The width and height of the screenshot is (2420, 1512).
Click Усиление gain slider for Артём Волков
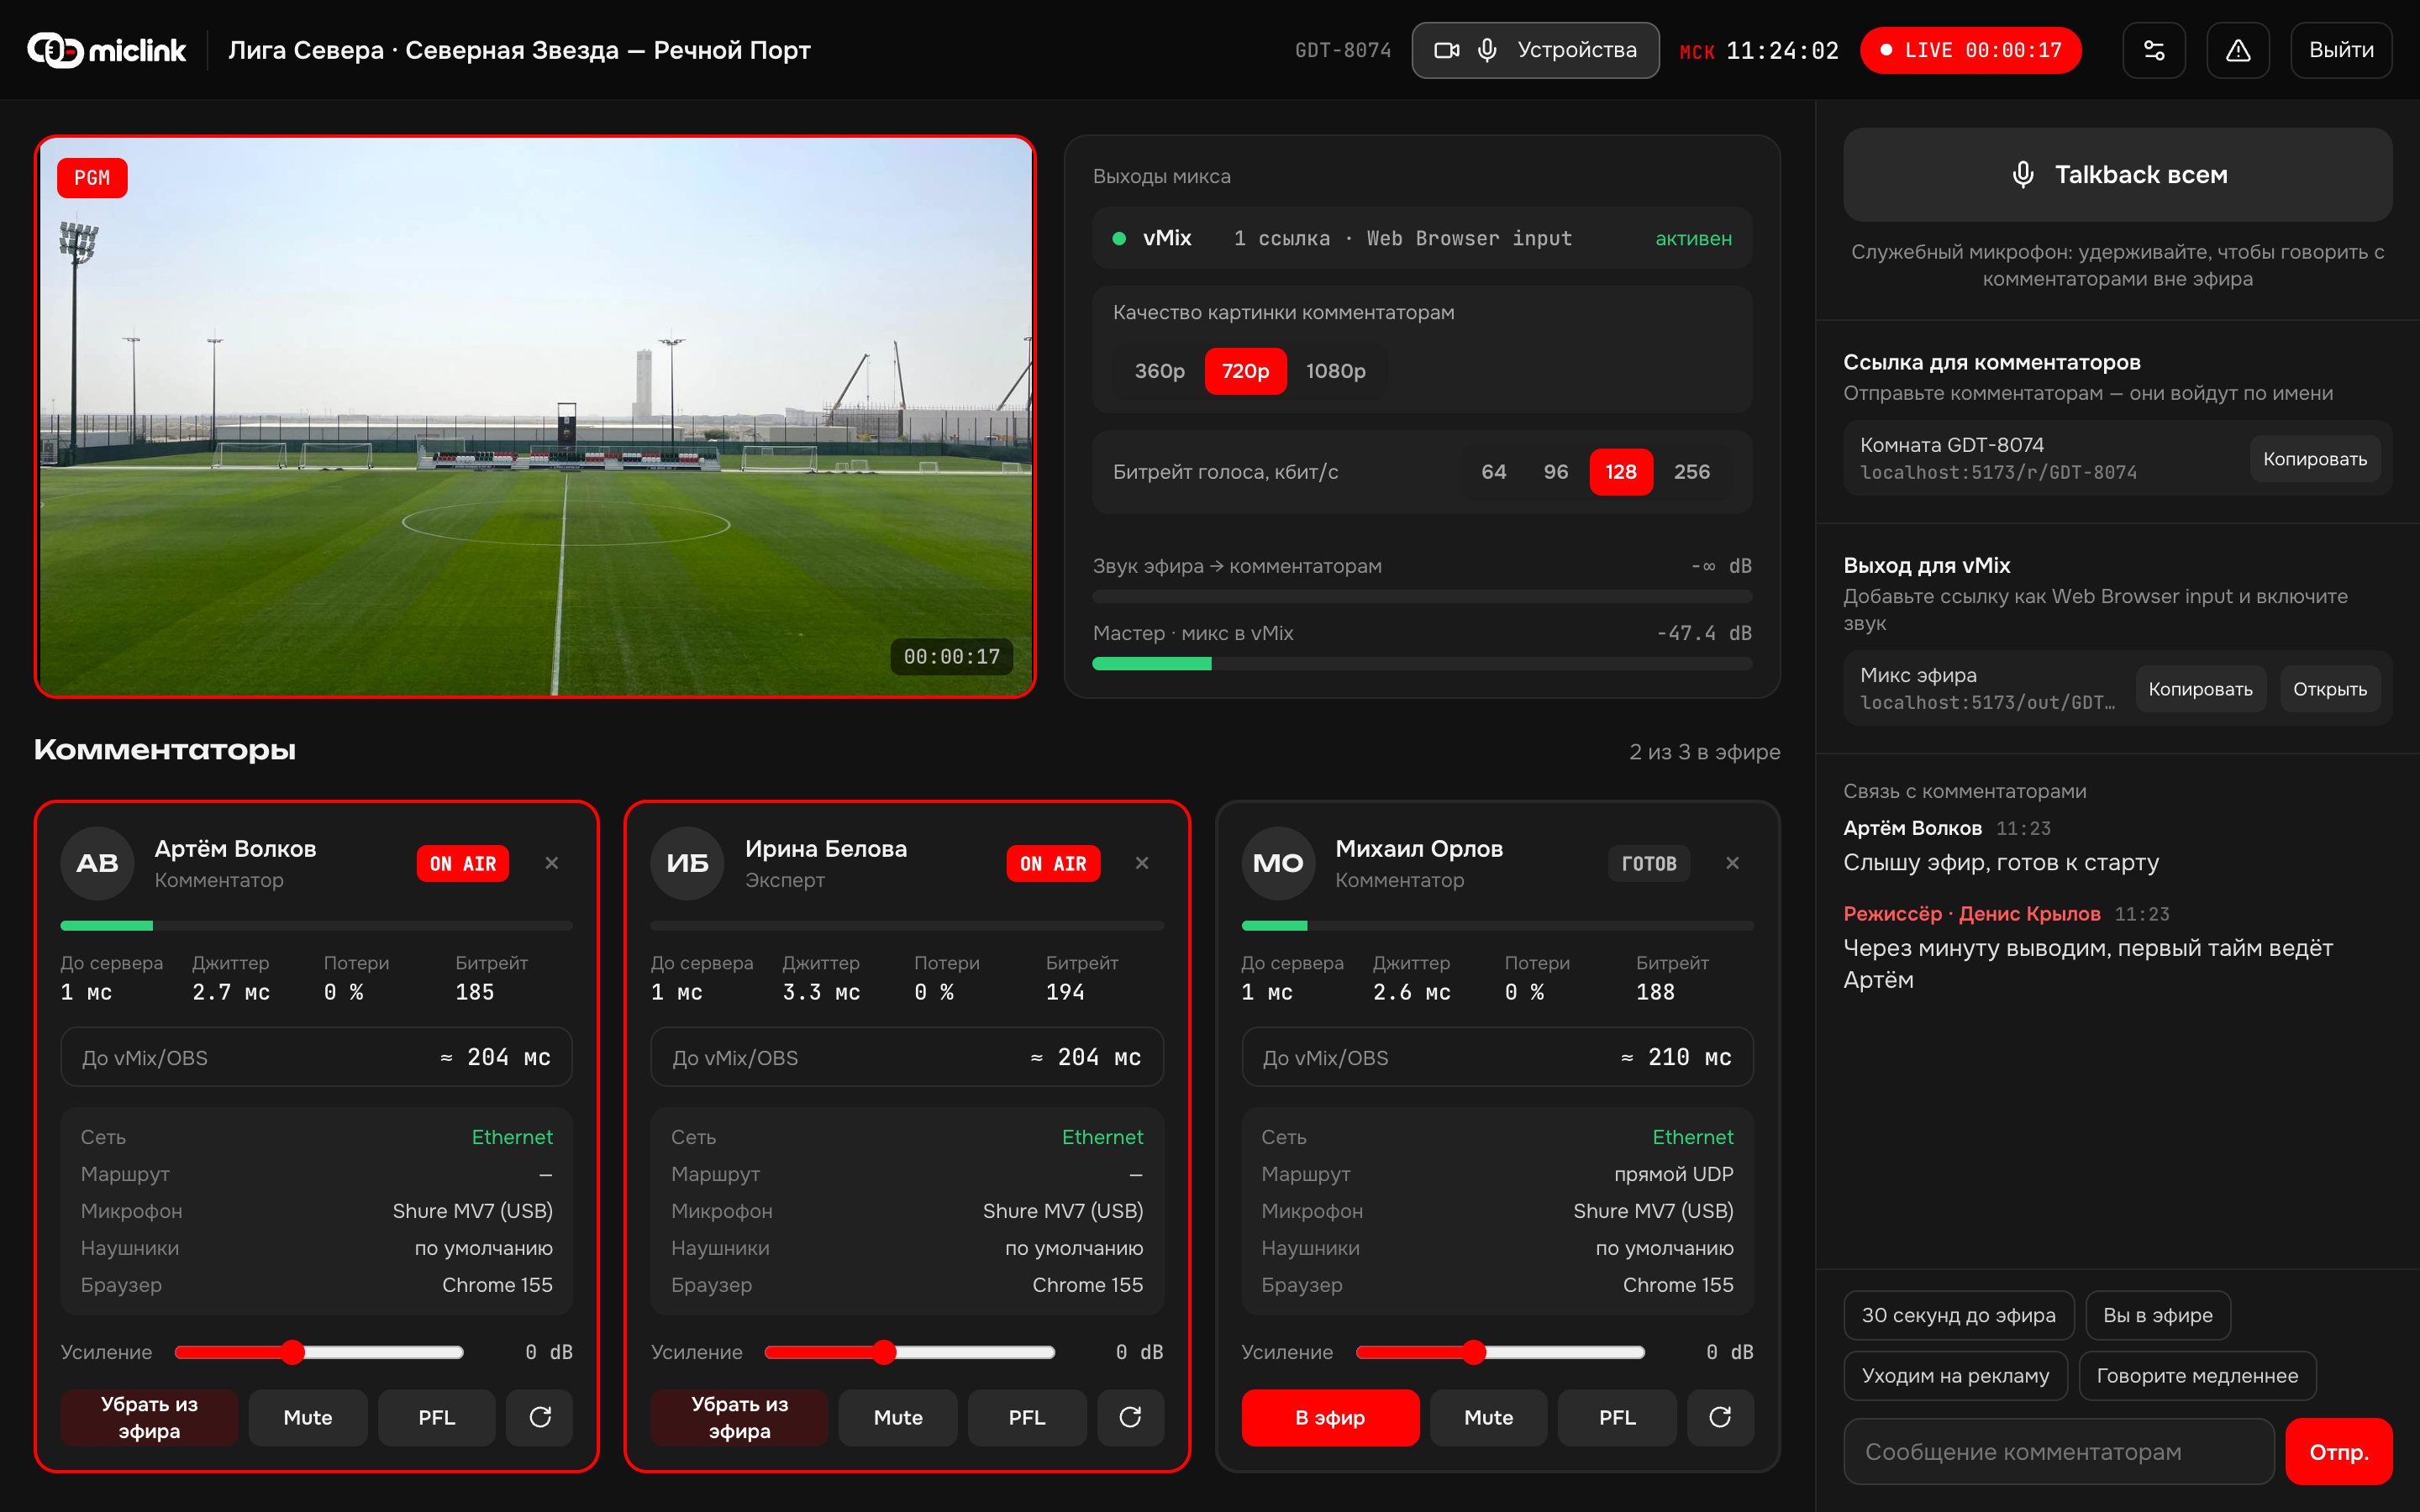point(319,1352)
